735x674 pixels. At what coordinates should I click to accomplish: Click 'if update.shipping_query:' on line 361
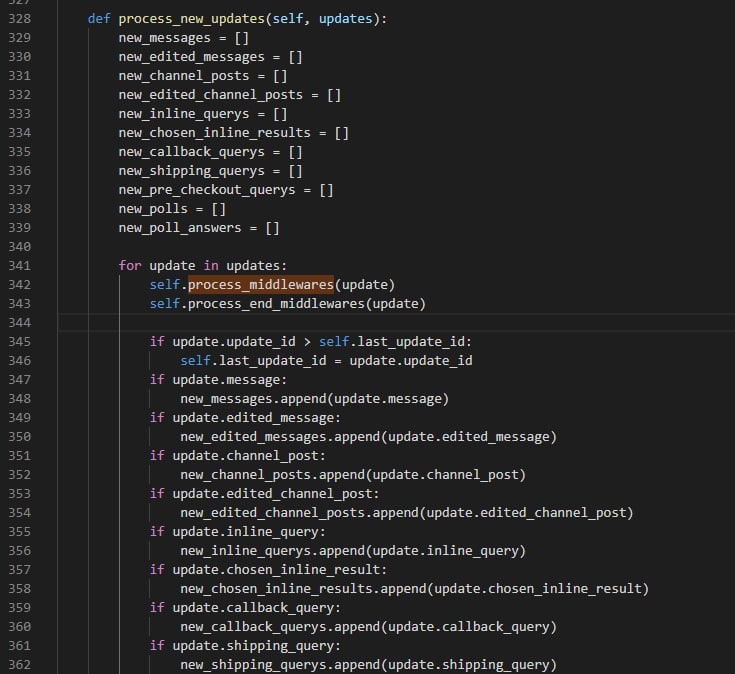[x=245, y=645]
